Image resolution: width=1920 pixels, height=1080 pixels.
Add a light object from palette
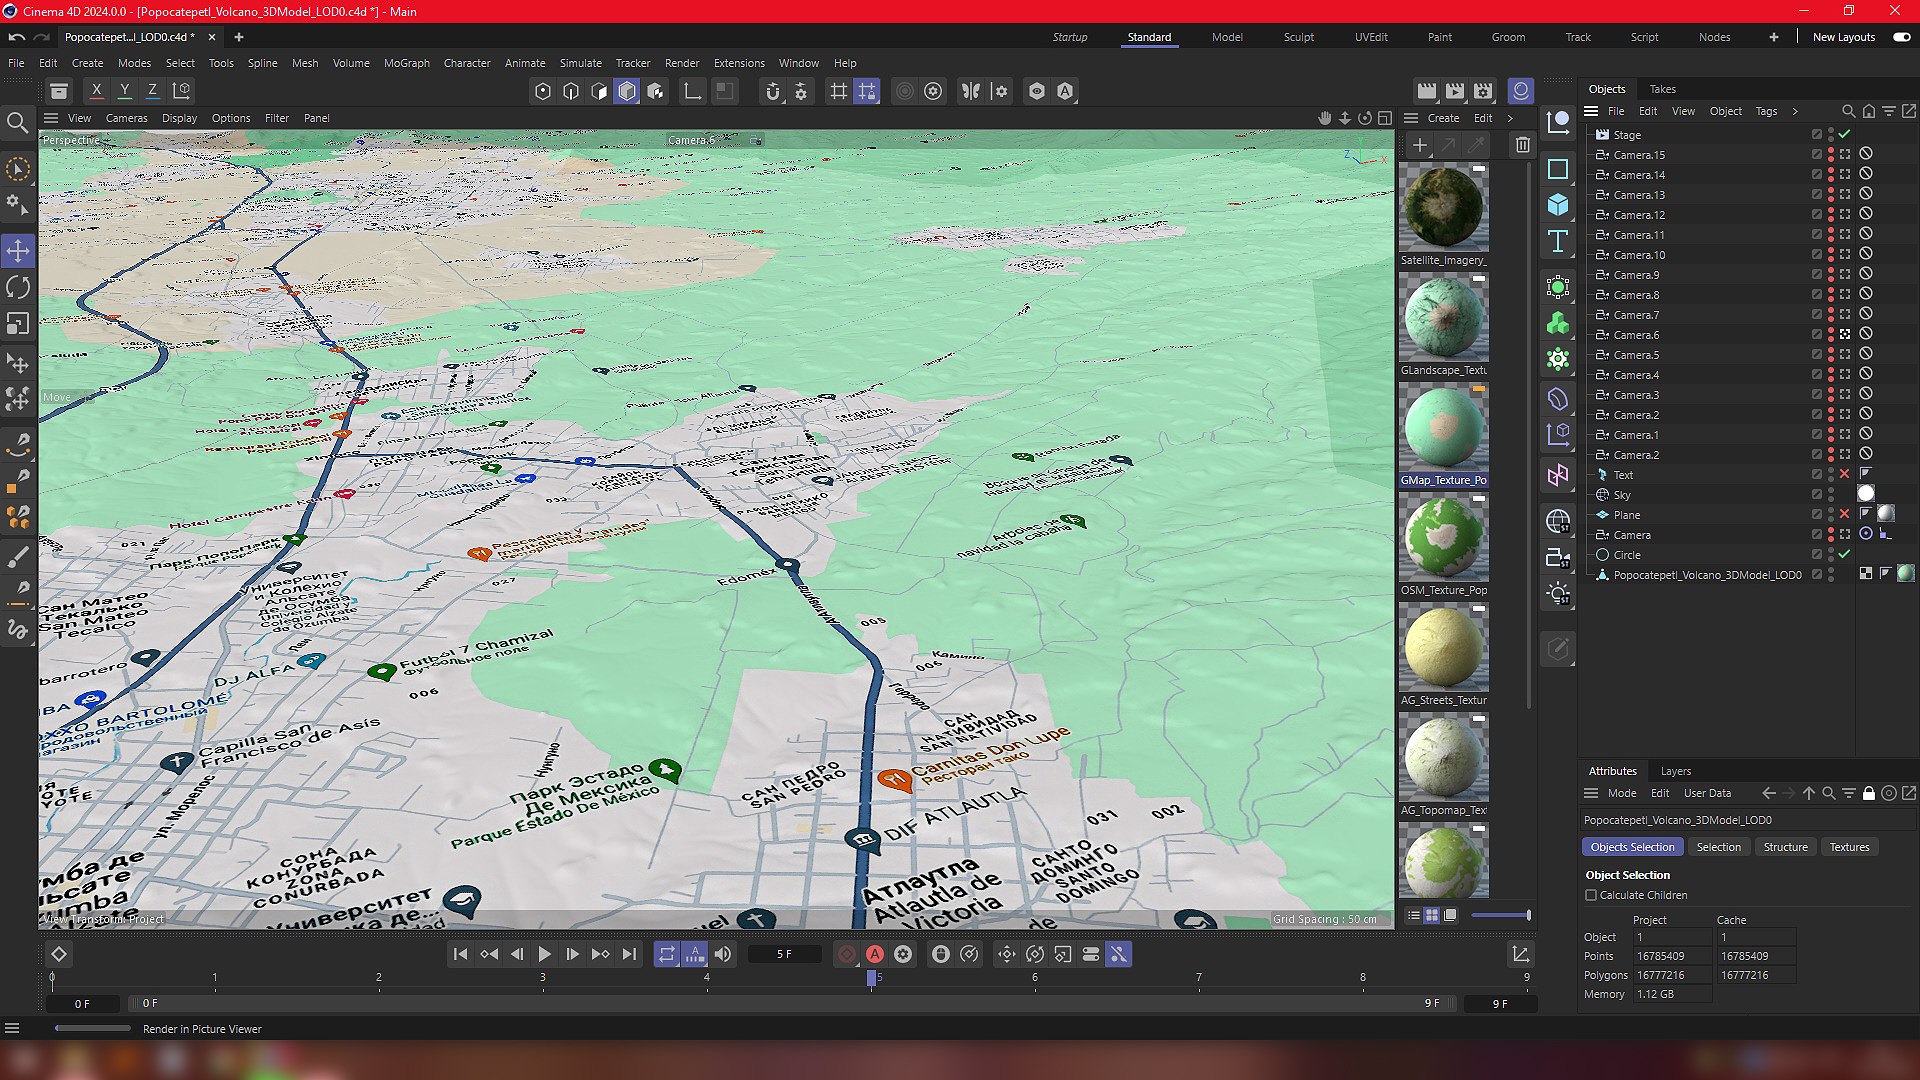(x=1558, y=593)
